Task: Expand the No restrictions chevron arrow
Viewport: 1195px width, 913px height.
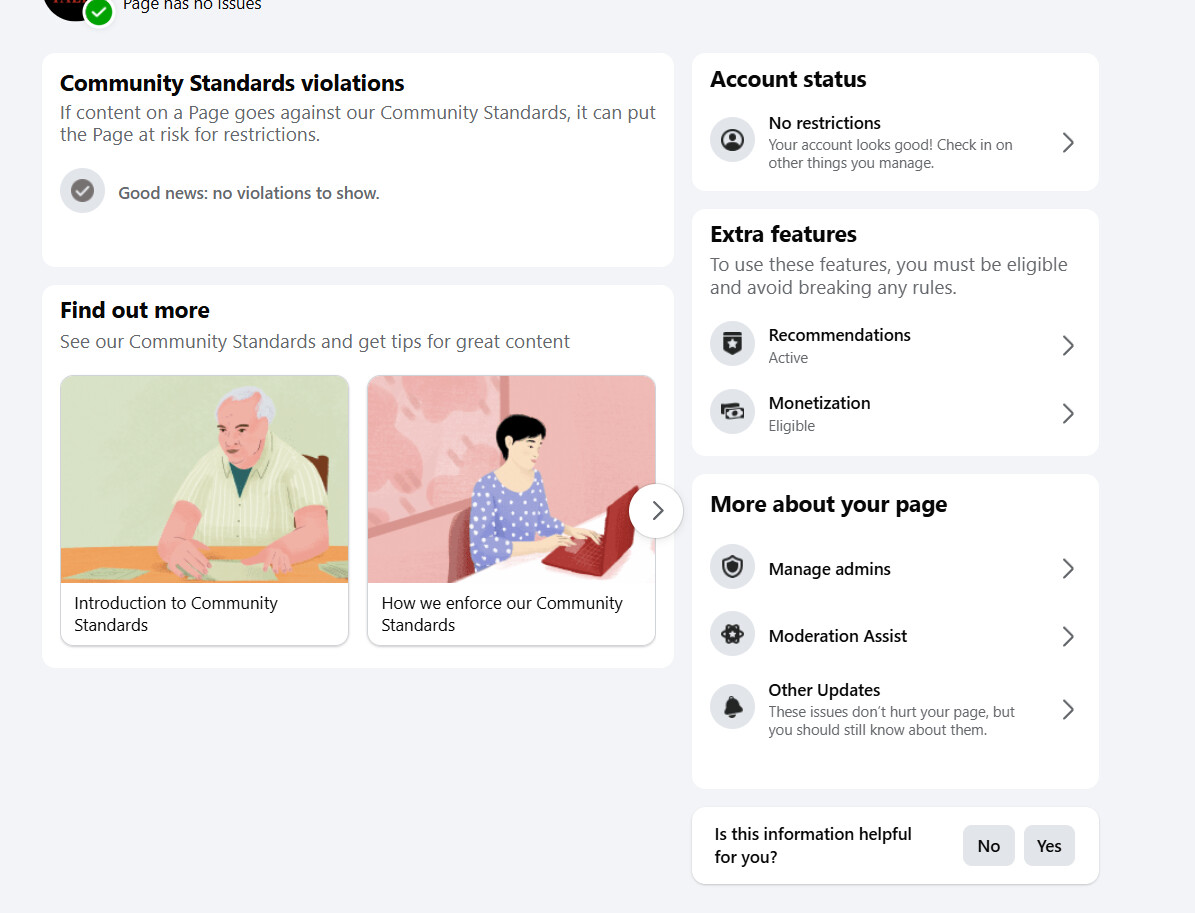Action: coord(1067,143)
